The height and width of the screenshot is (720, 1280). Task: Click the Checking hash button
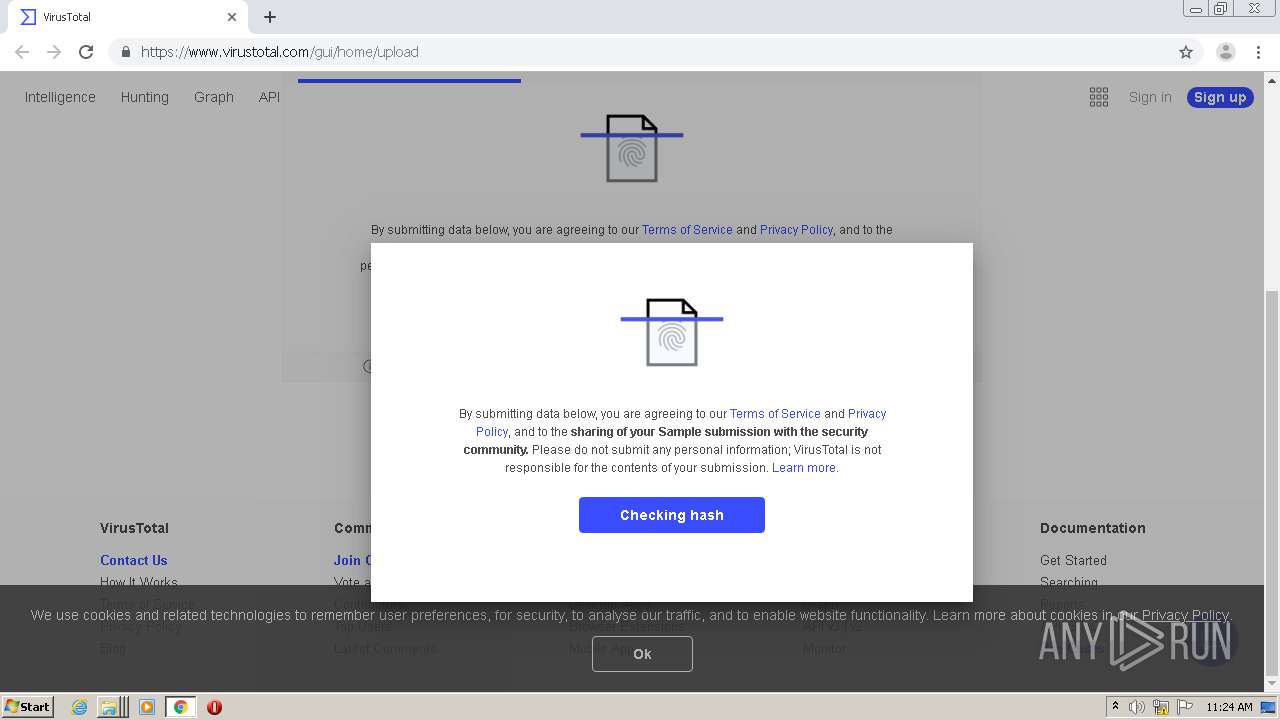[672, 515]
